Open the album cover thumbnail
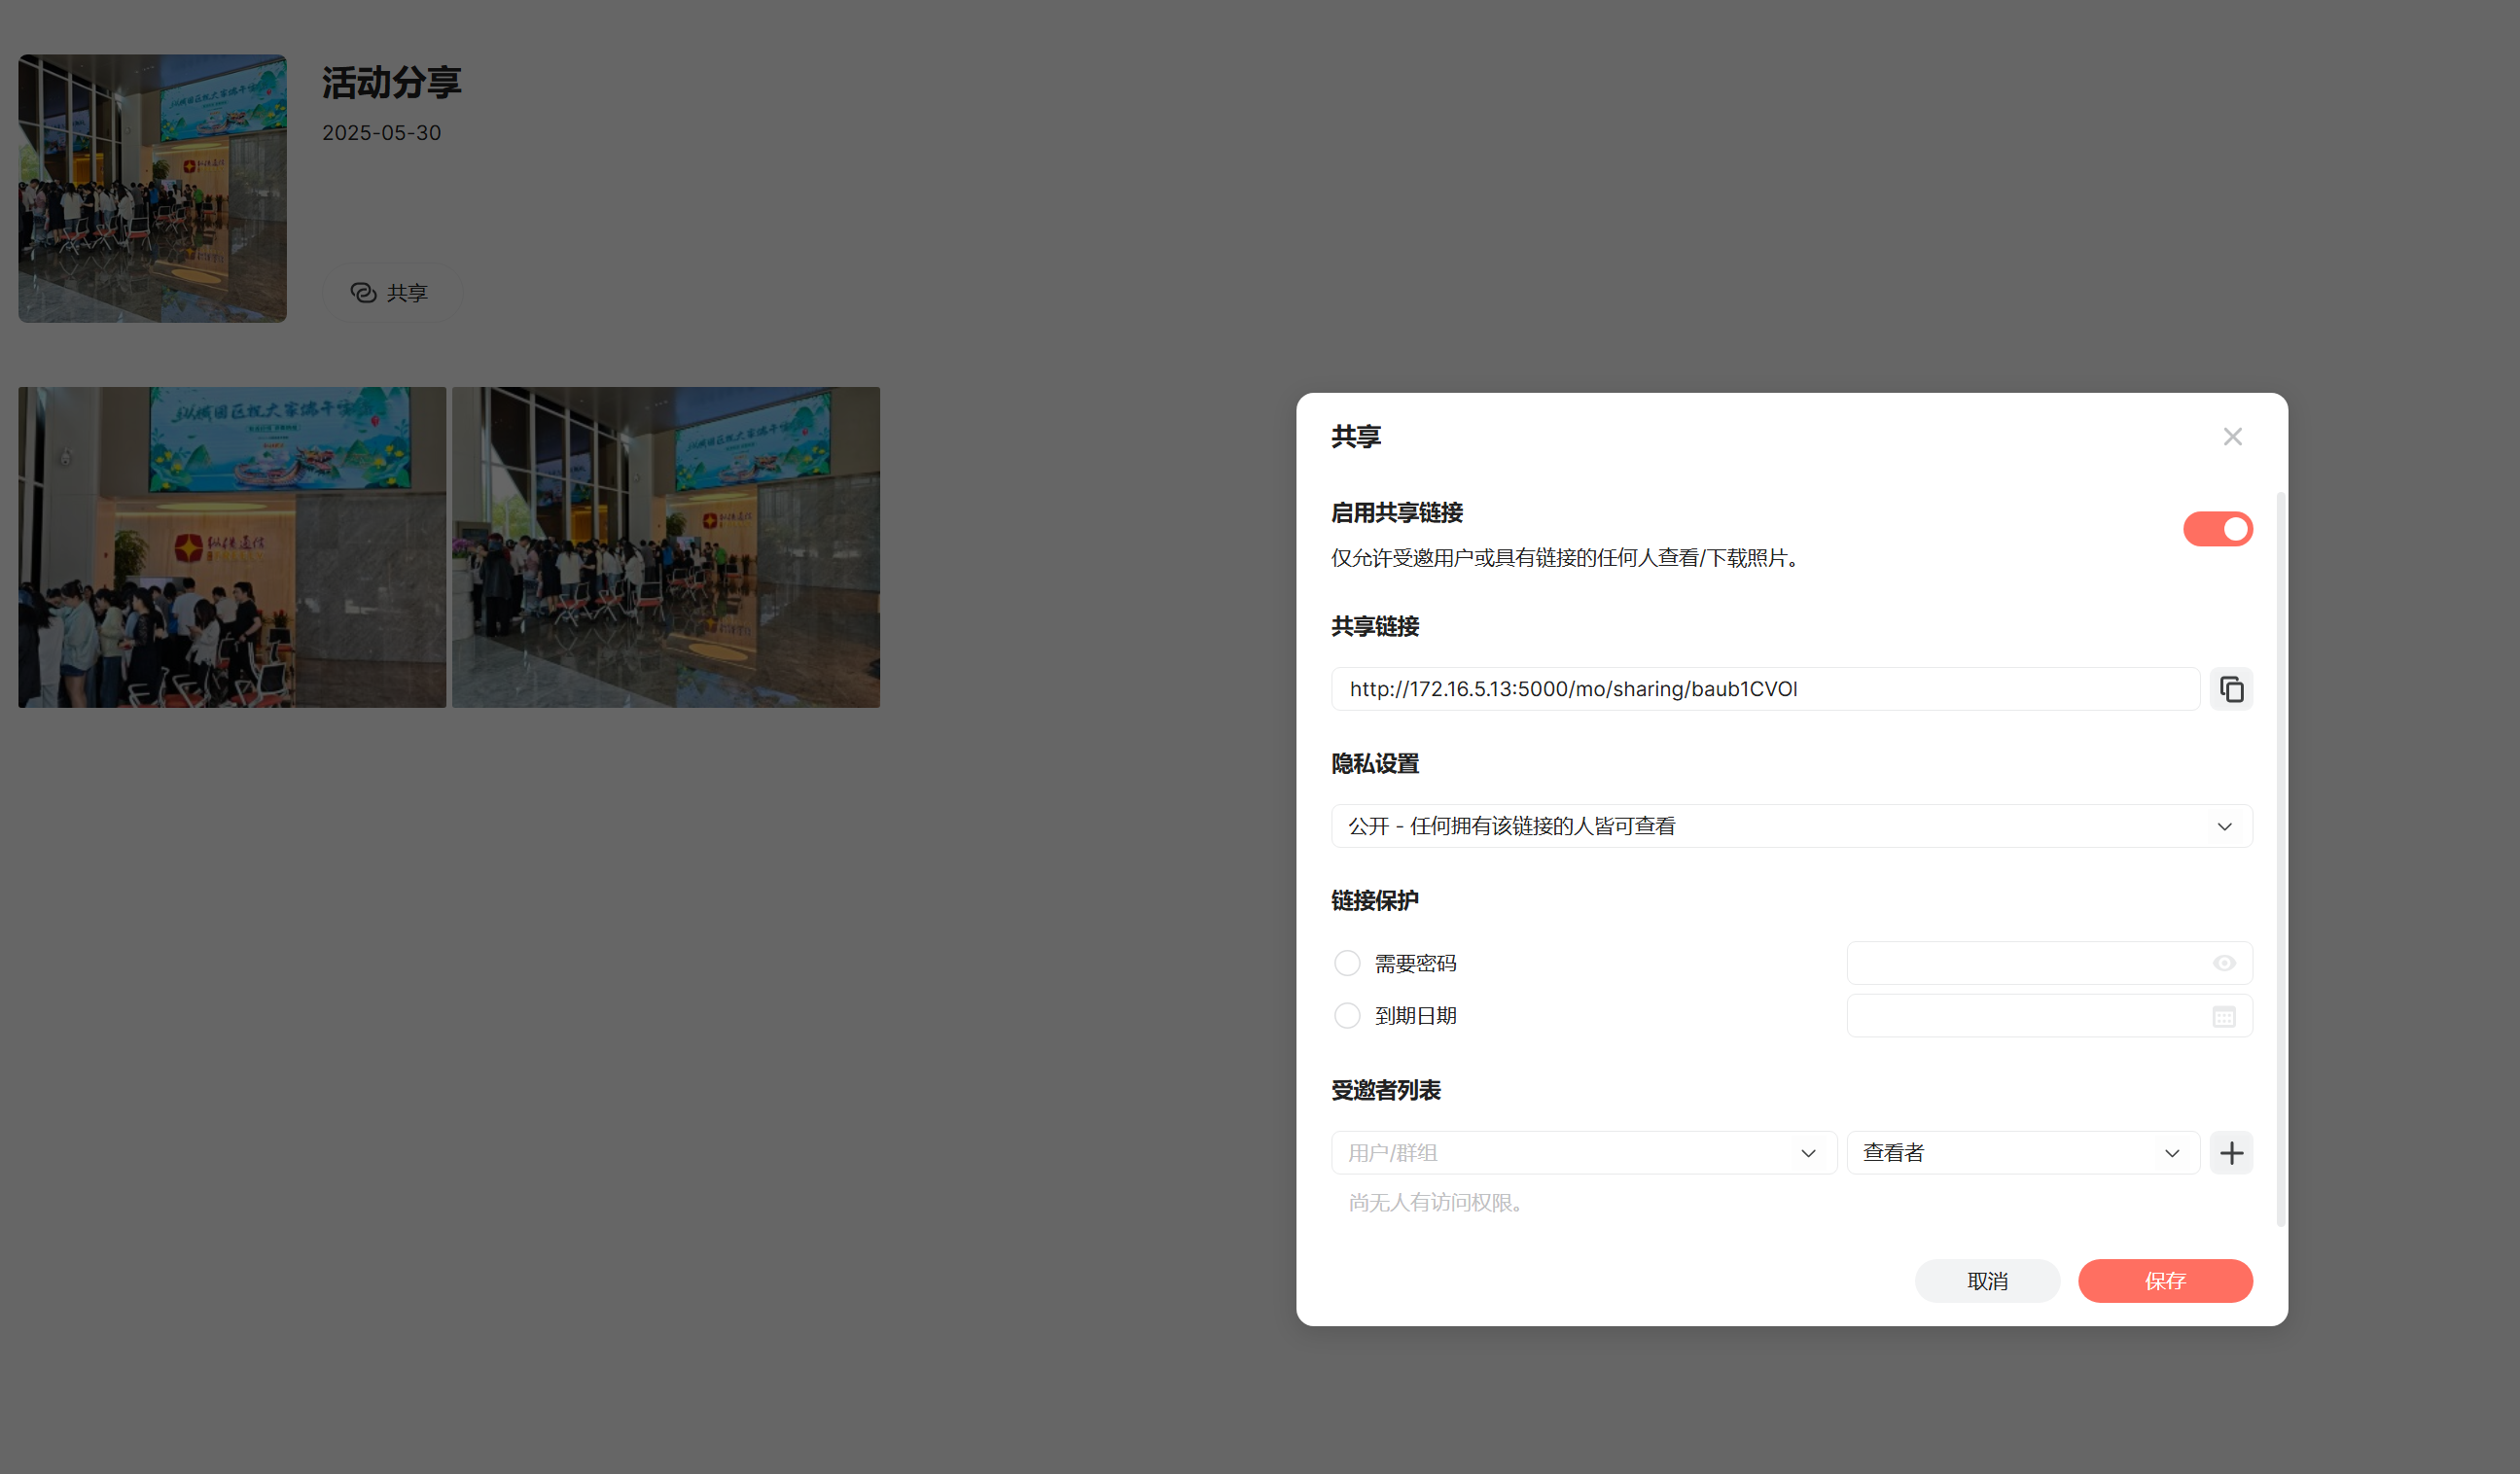This screenshot has height=1474, width=2520. tap(152, 188)
